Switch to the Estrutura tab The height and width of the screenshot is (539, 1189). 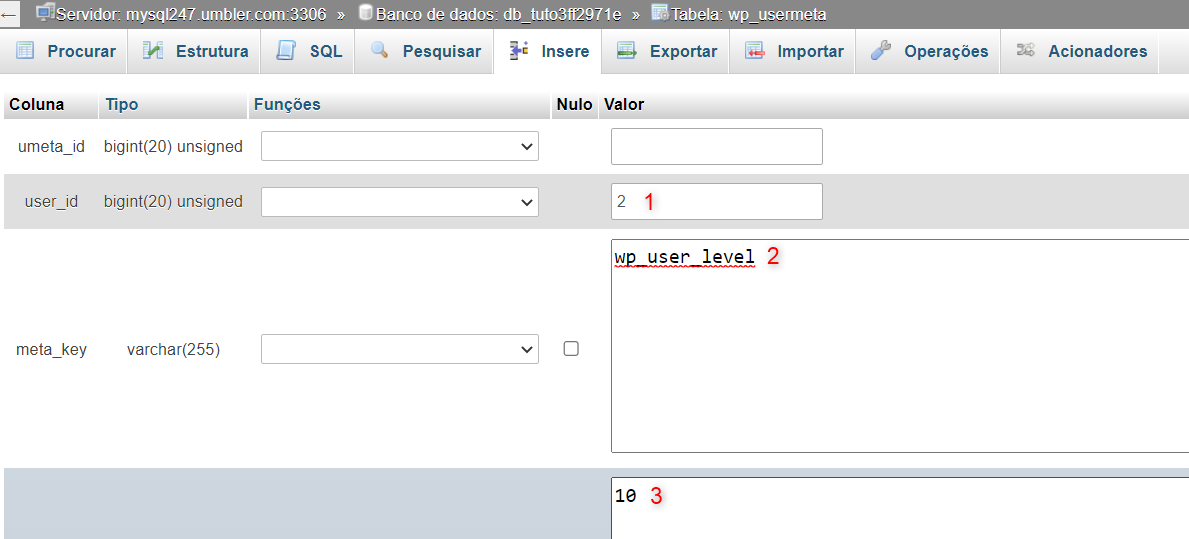pyautogui.click(x=211, y=51)
